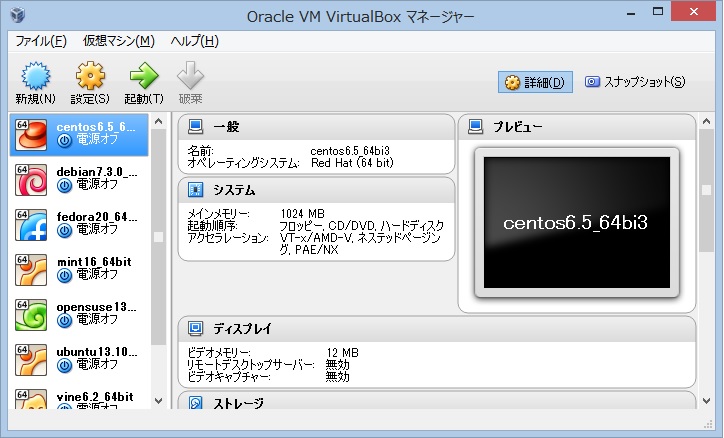Click the ディスプレイ section header title
The image size is (724, 438).
click(x=242, y=328)
